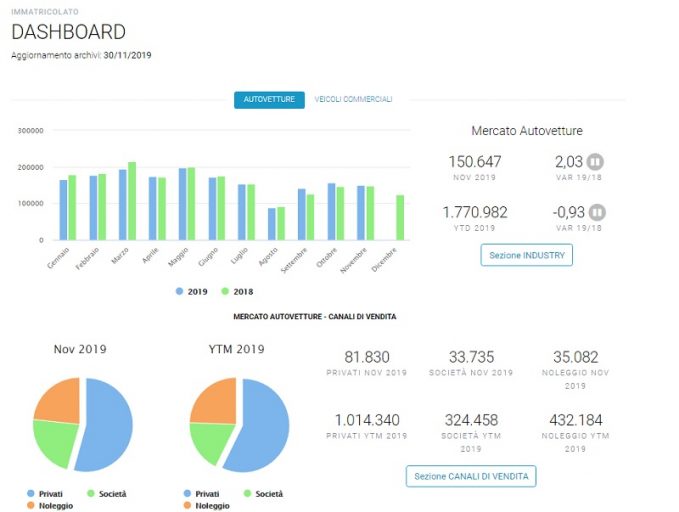Toggle the 2018 series in bar chart legend
The width and height of the screenshot is (679, 512).
coord(237,292)
